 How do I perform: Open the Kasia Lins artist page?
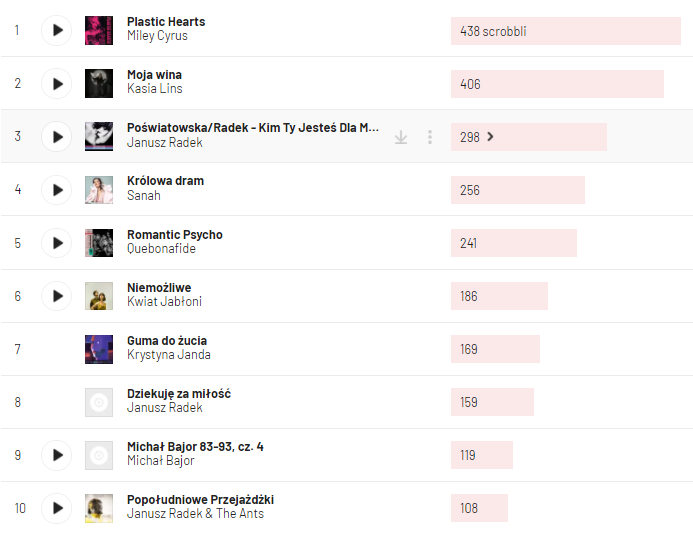coord(154,89)
